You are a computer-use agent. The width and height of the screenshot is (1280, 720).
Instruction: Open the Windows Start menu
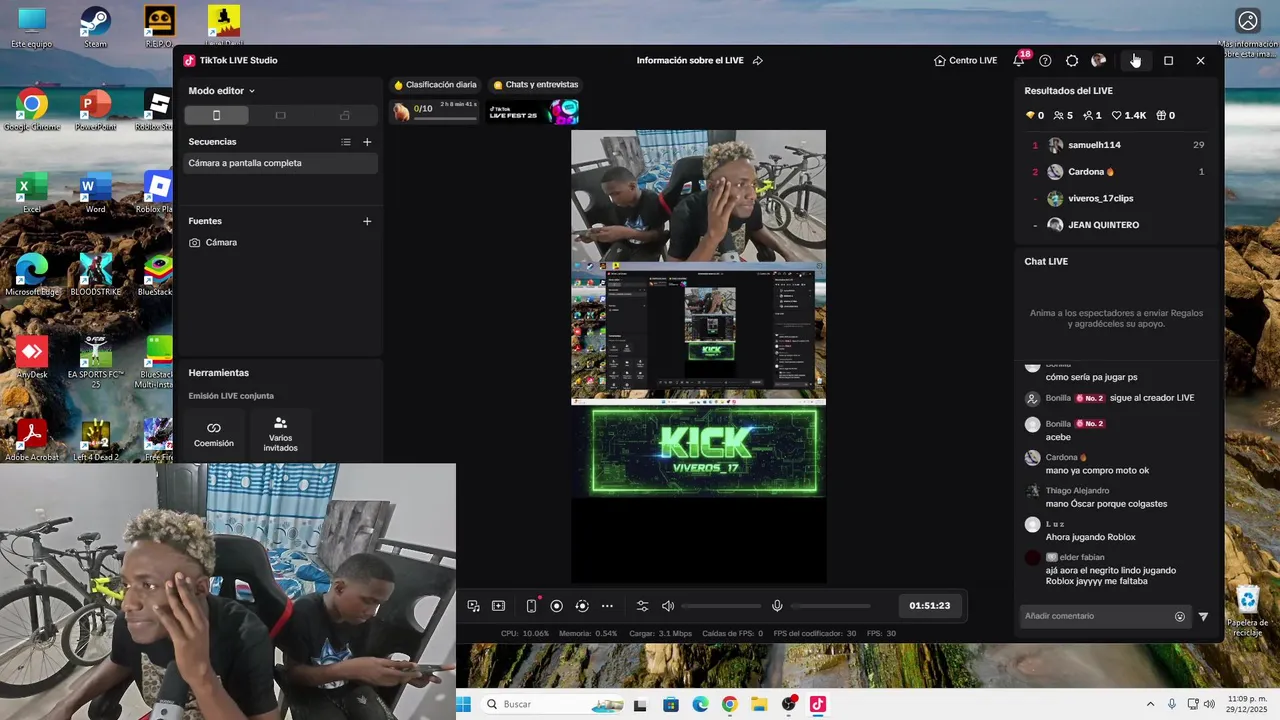(x=464, y=704)
